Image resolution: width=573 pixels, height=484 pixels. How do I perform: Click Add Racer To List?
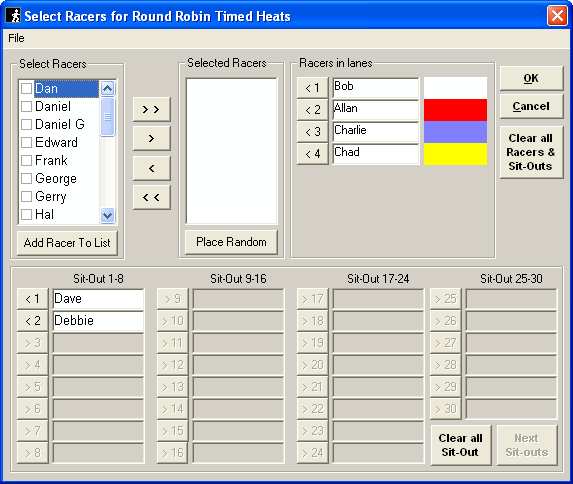[67, 243]
